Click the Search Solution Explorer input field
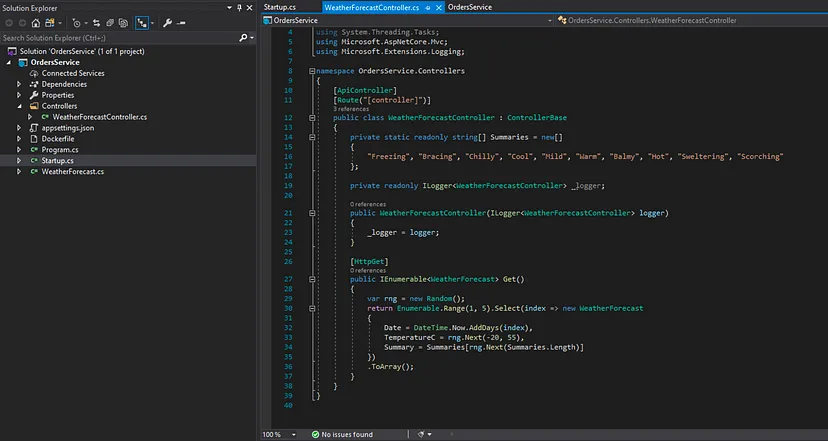This screenshot has width=828, height=441. [119, 37]
